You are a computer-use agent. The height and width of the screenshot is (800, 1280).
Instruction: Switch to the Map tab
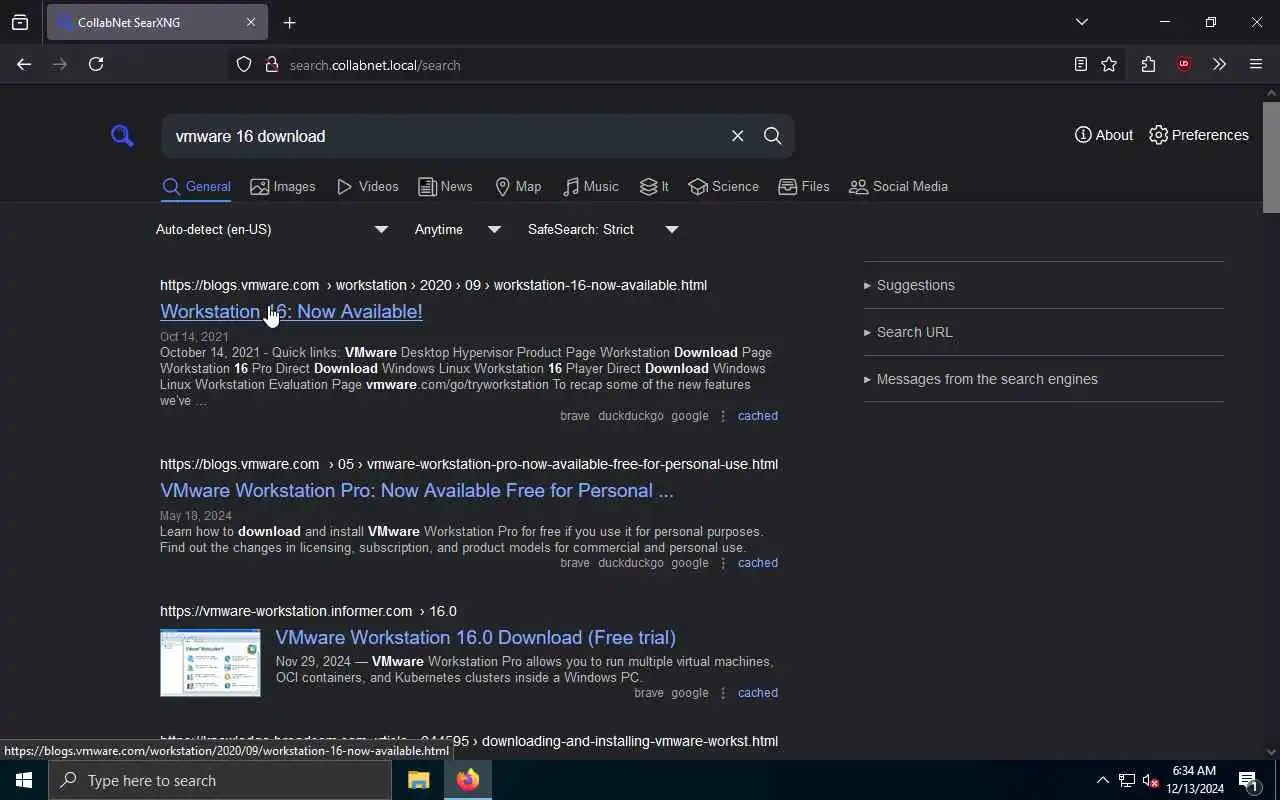point(518,187)
